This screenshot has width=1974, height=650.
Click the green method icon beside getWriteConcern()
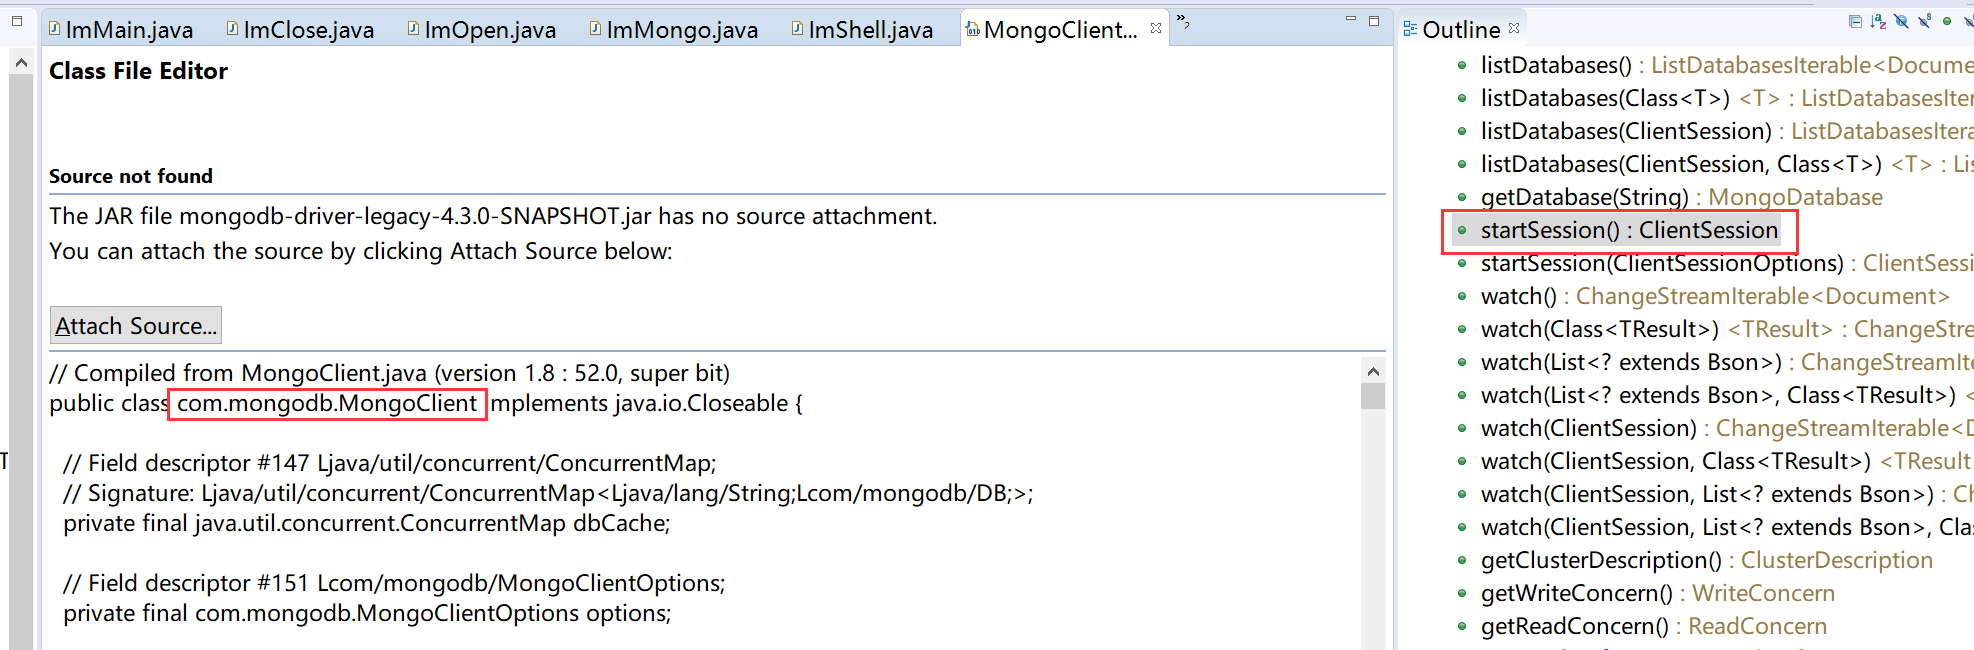(1461, 593)
